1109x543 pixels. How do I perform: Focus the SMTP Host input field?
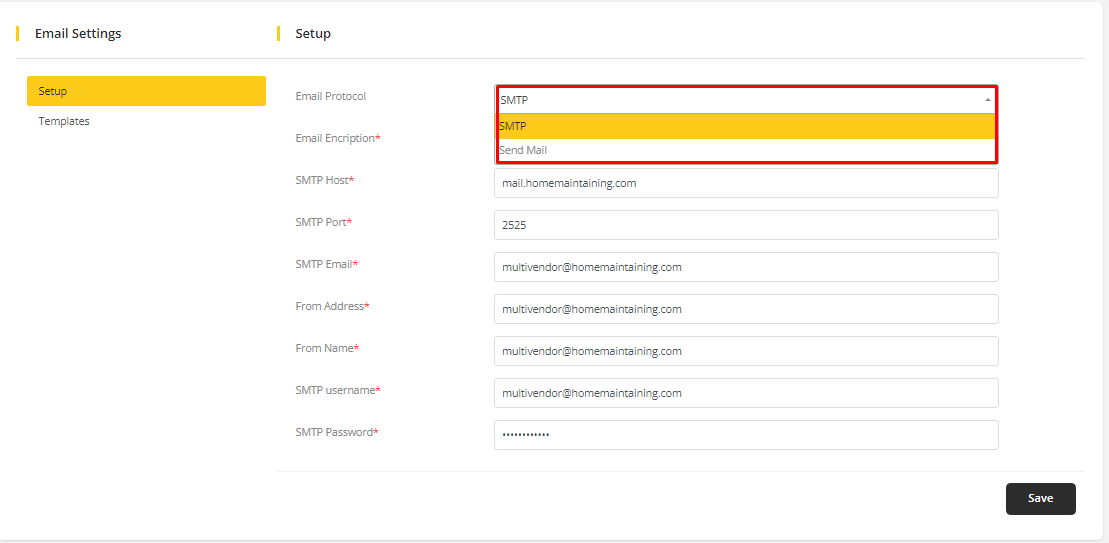(746, 183)
